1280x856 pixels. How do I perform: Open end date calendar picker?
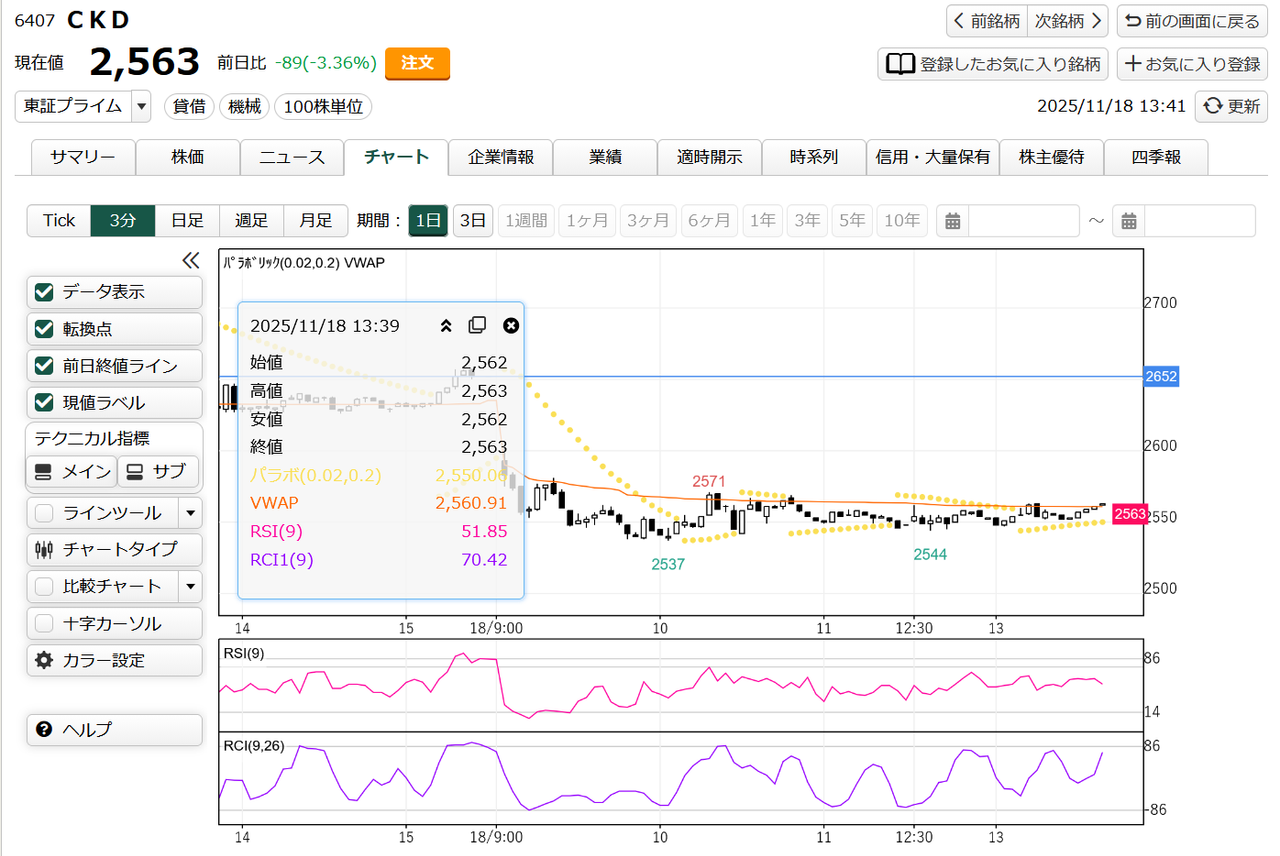(x=1129, y=221)
